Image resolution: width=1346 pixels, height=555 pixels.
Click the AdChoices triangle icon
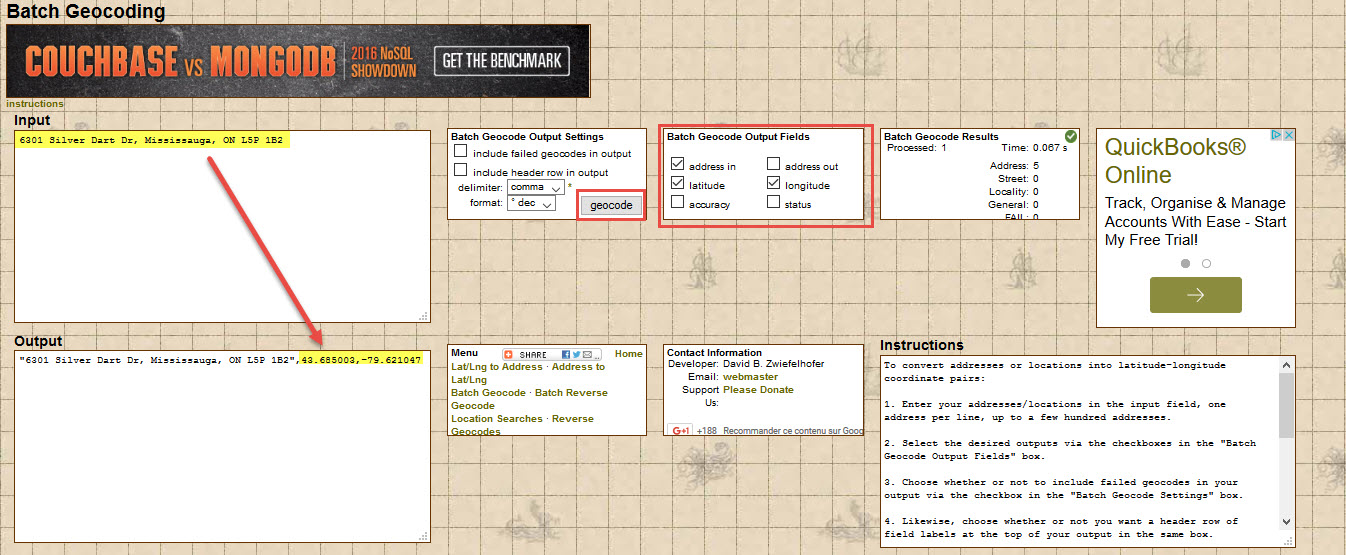[x=1276, y=136]
